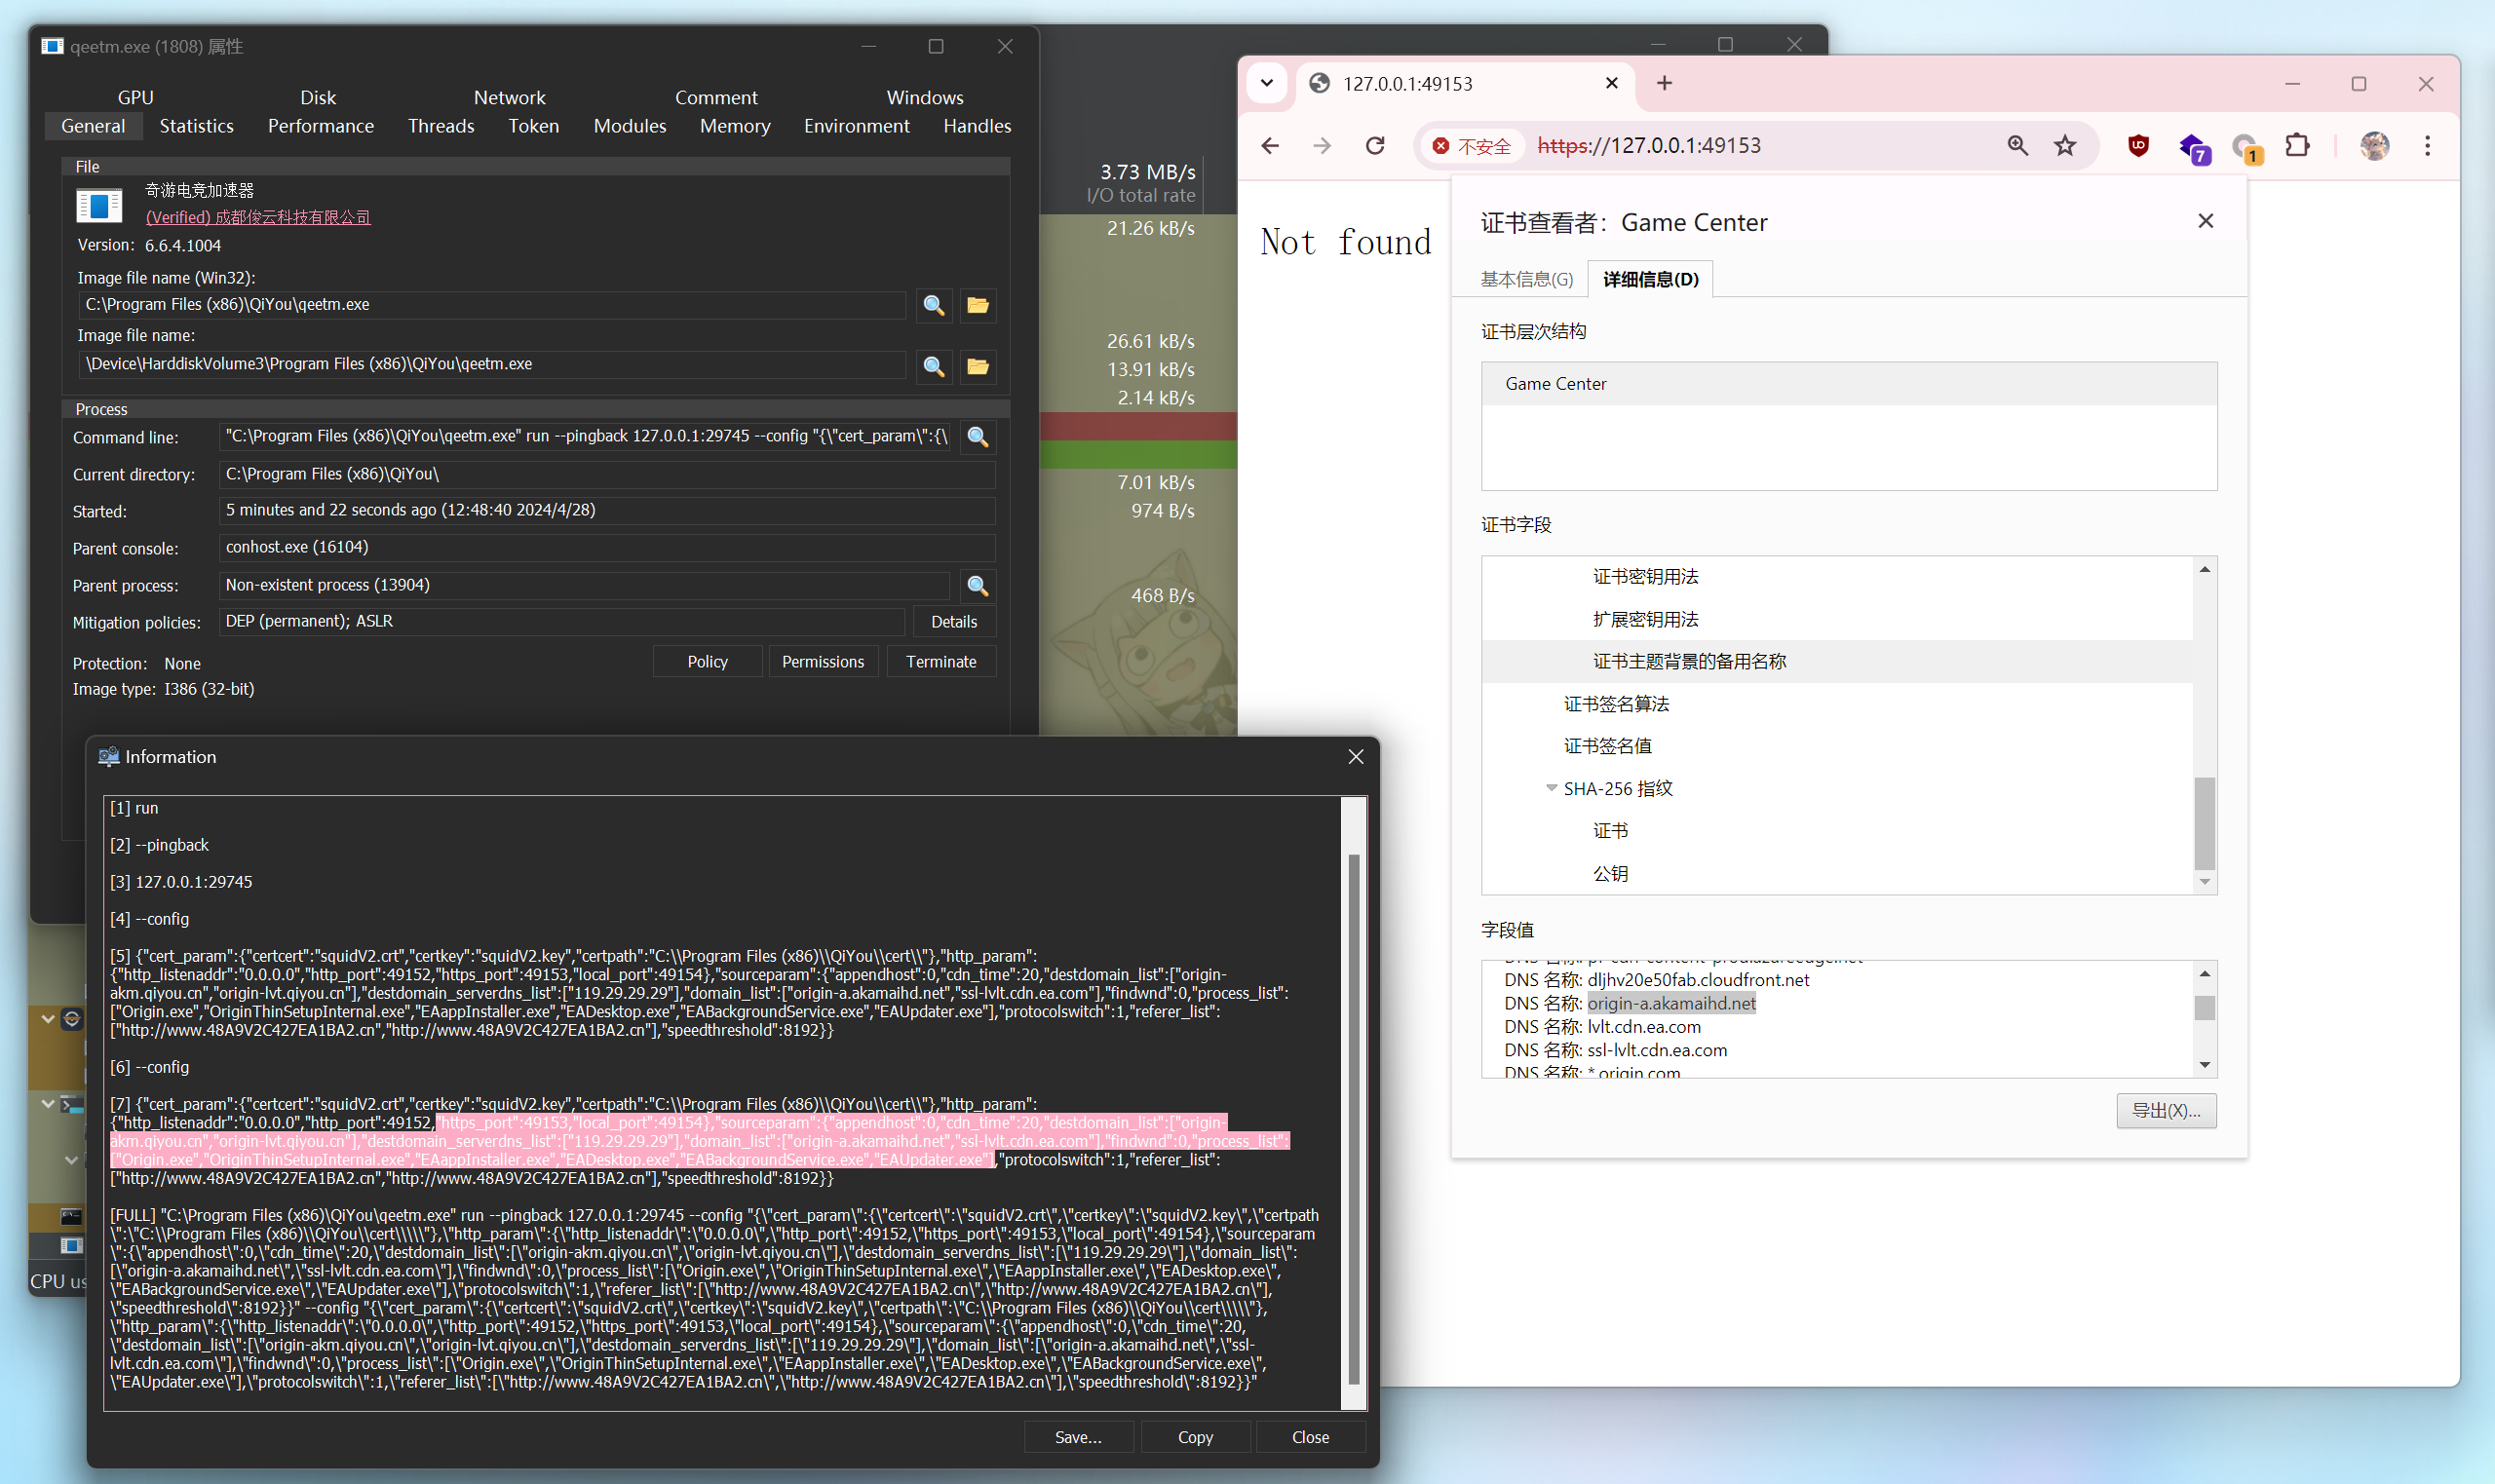
Task: Click the magnifier icon beside Win32 image path
Action: tap(933, 305)
